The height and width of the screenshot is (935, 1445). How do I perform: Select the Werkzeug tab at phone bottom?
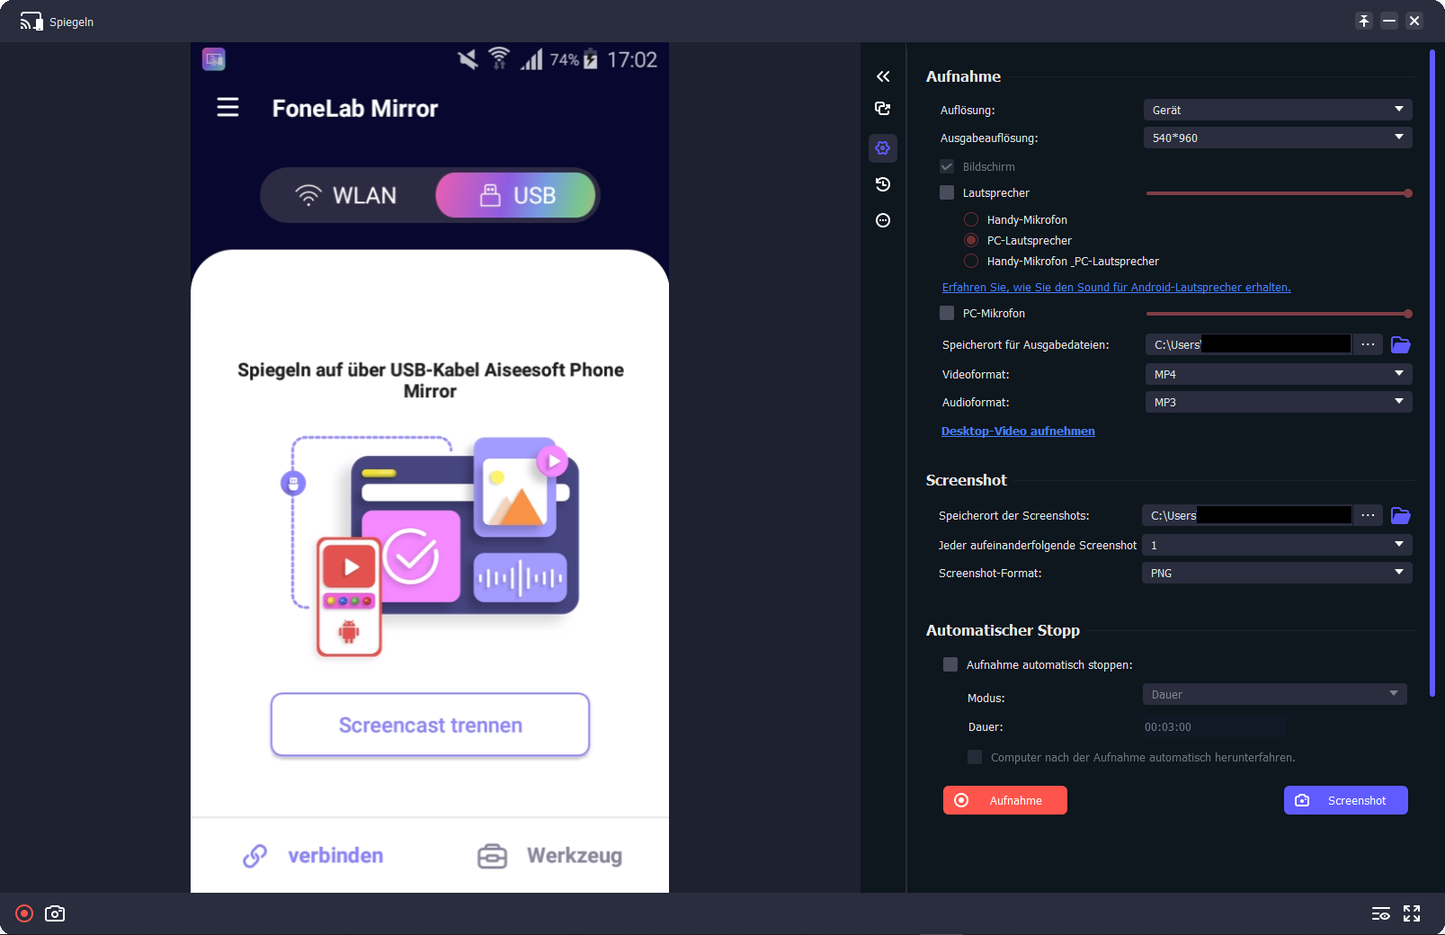[x=550, y=856]
